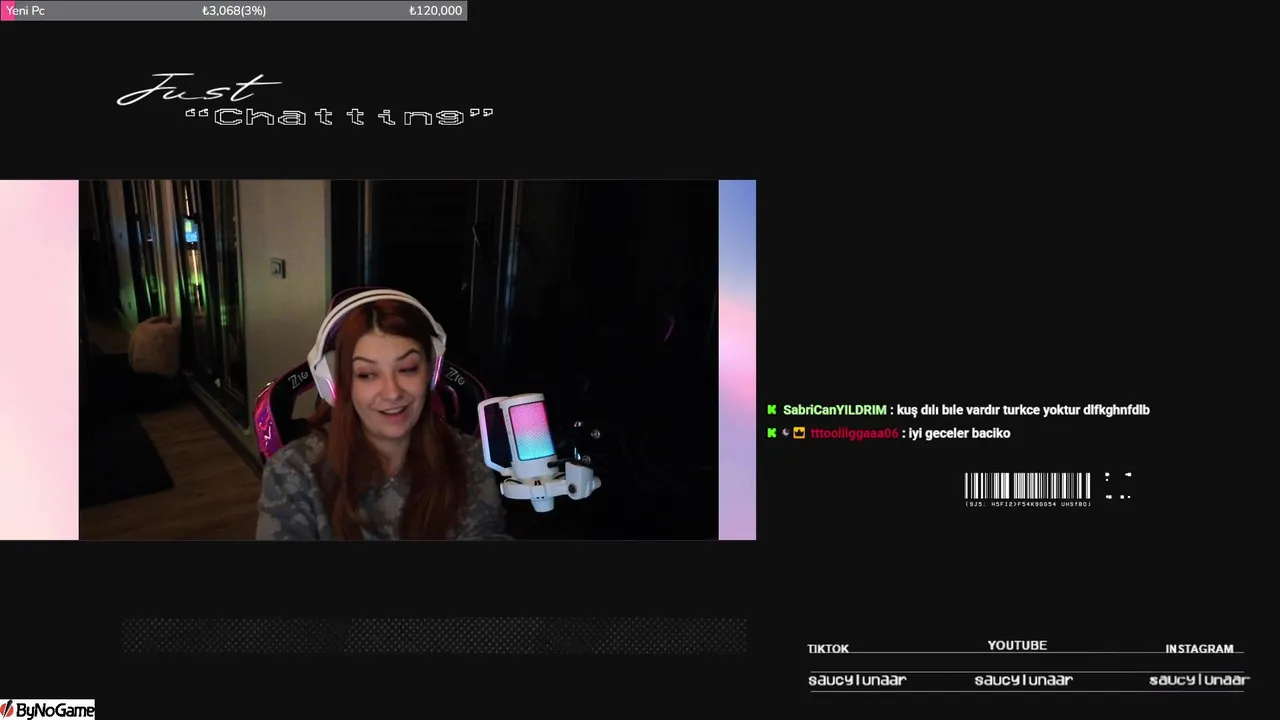Viewport: 1280px width, 720px height.
Task: Click the "Yeni Pc" goal label
Action: pos(26,10)
